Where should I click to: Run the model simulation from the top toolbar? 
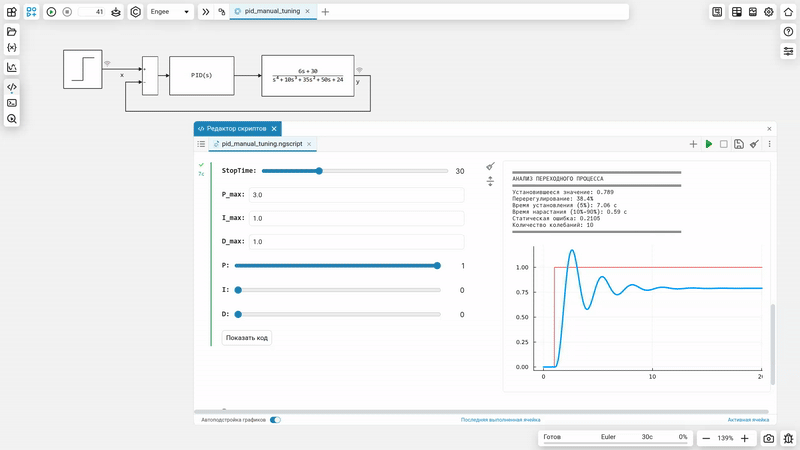click(51, 12)
